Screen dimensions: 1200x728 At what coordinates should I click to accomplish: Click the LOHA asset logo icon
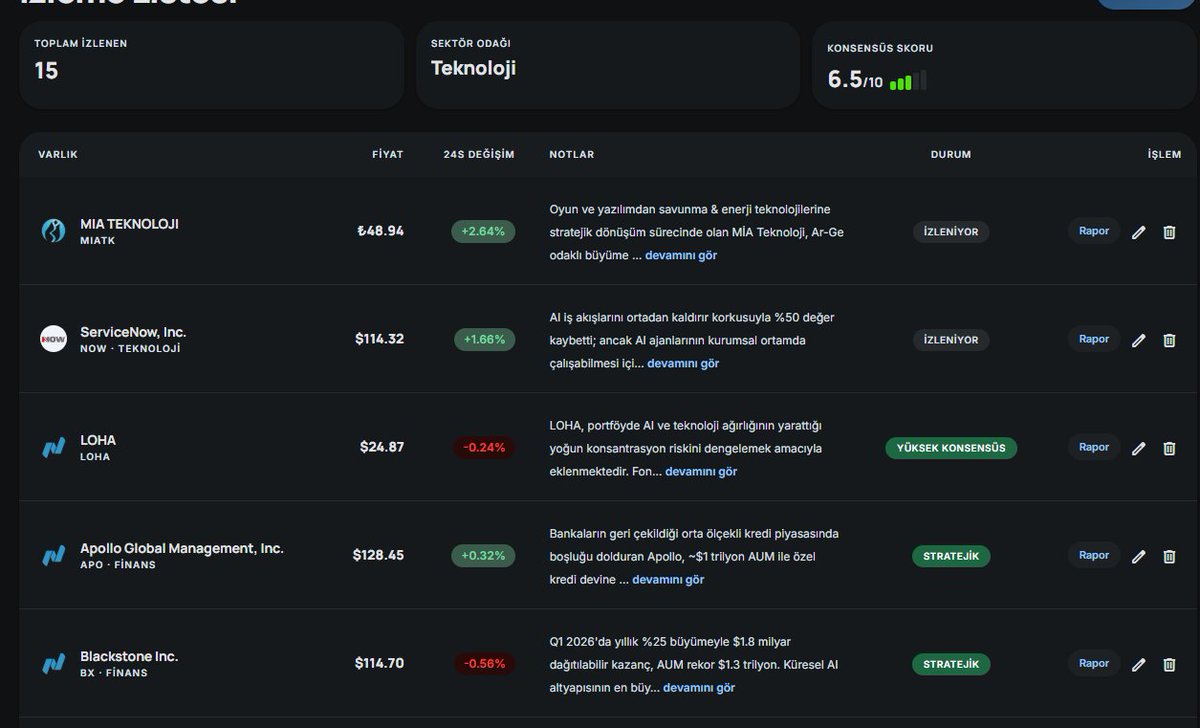click(x=53, y=447)
